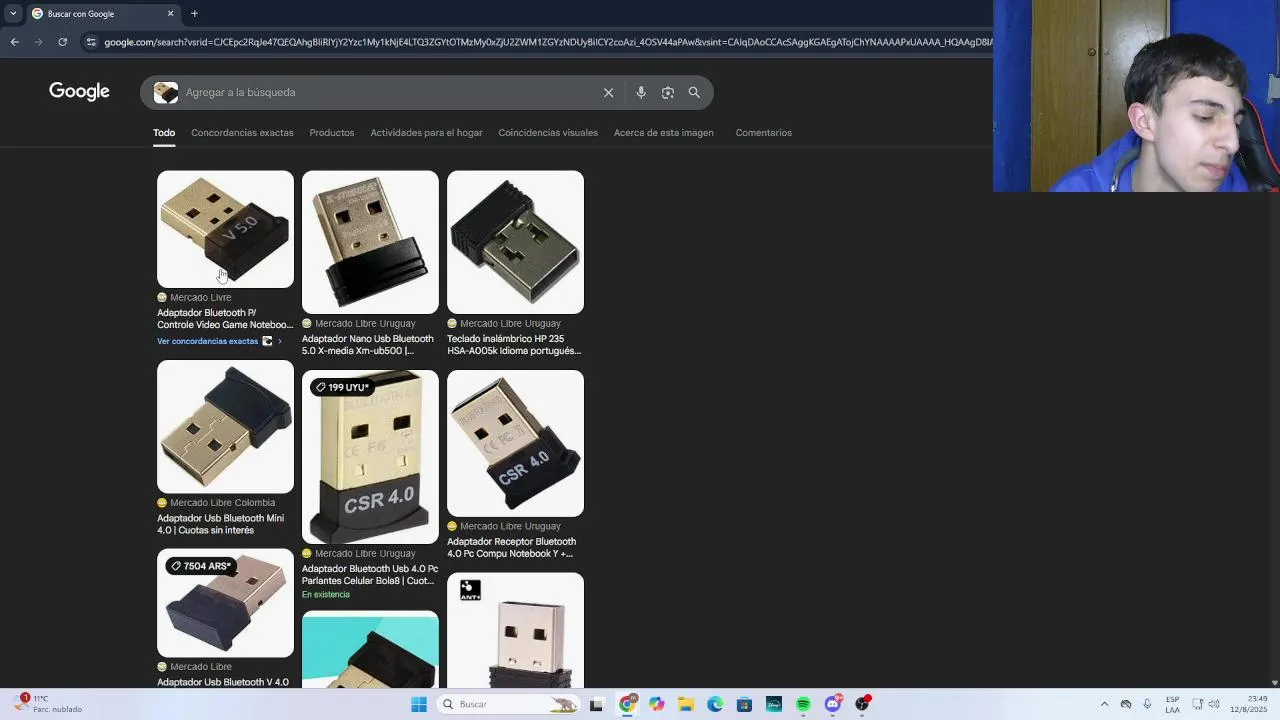Open tilted CSR 4.0 adapter image

point(515,443)
